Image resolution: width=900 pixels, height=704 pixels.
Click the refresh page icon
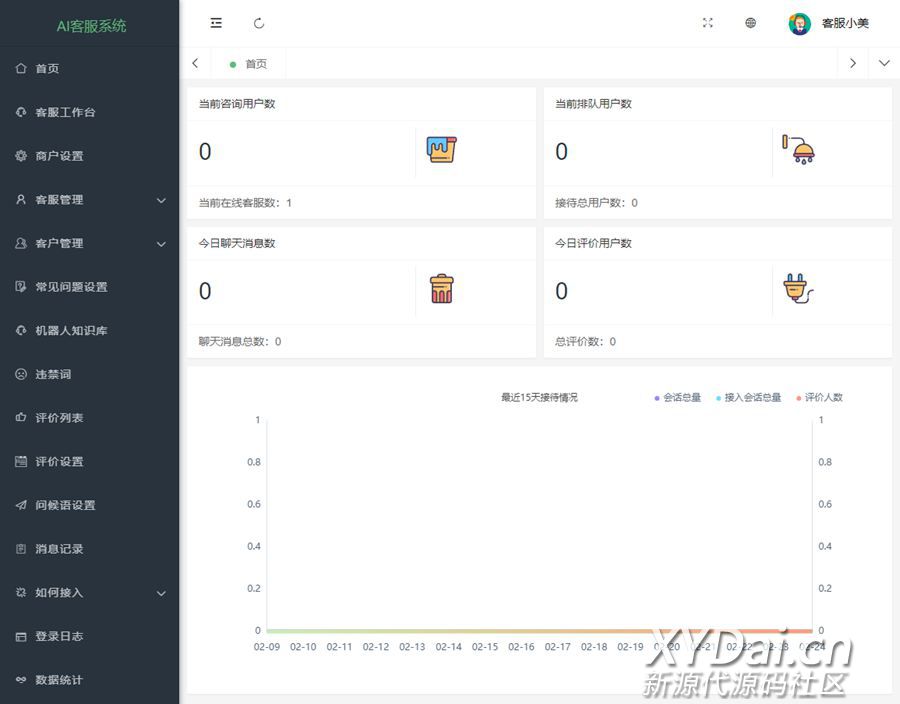pyautogui.click(x=259, y=23)
